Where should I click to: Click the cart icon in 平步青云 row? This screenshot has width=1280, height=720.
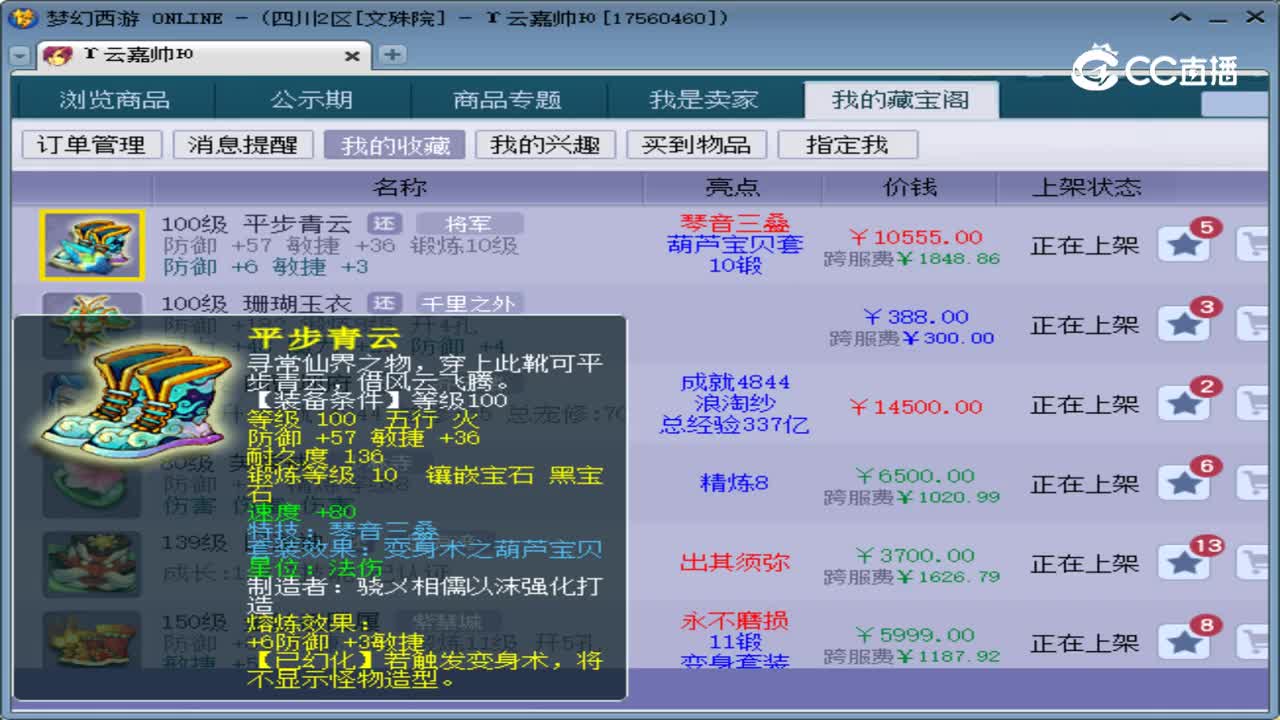pyautogui.click(x=1254, y=245)
